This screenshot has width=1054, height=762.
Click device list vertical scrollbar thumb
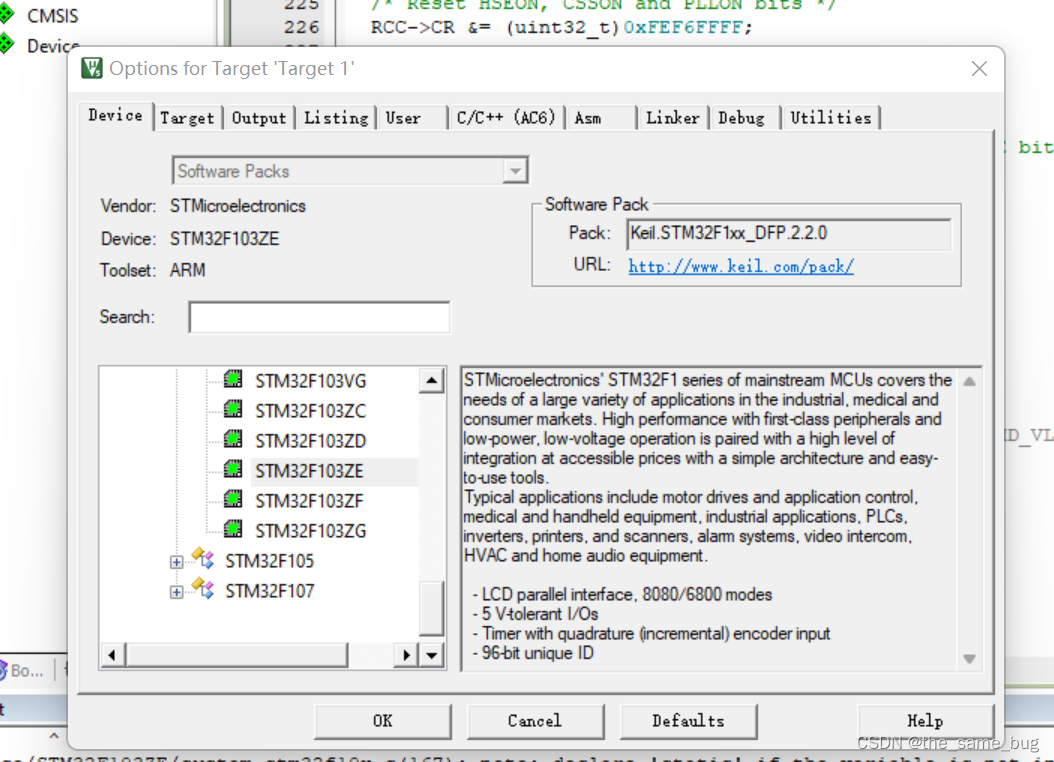coord(432,608)
